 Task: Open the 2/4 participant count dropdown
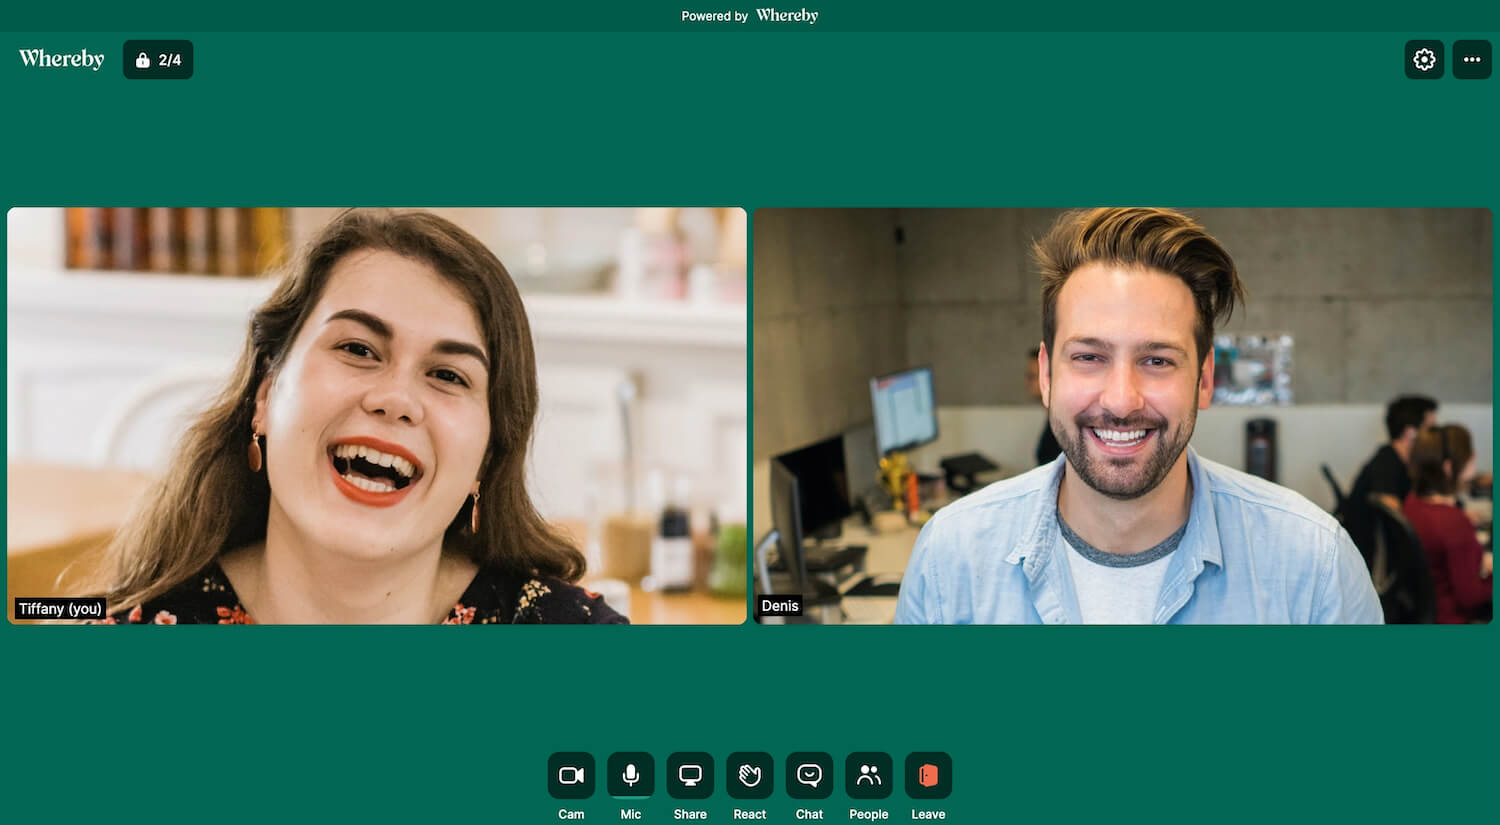tap(157, 59)
